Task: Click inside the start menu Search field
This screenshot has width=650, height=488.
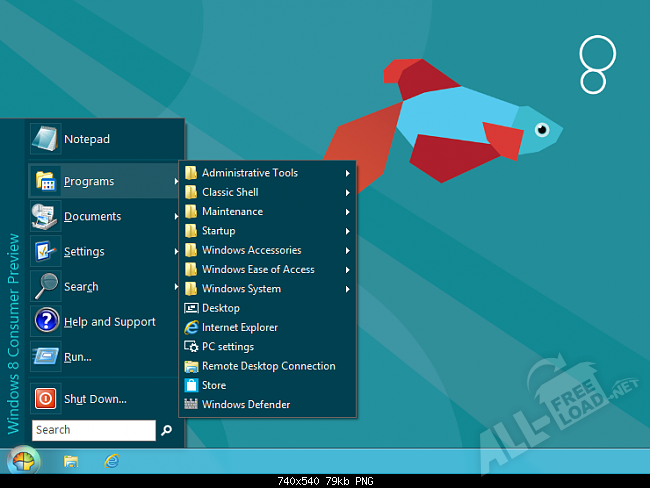Action: point(93,430)
